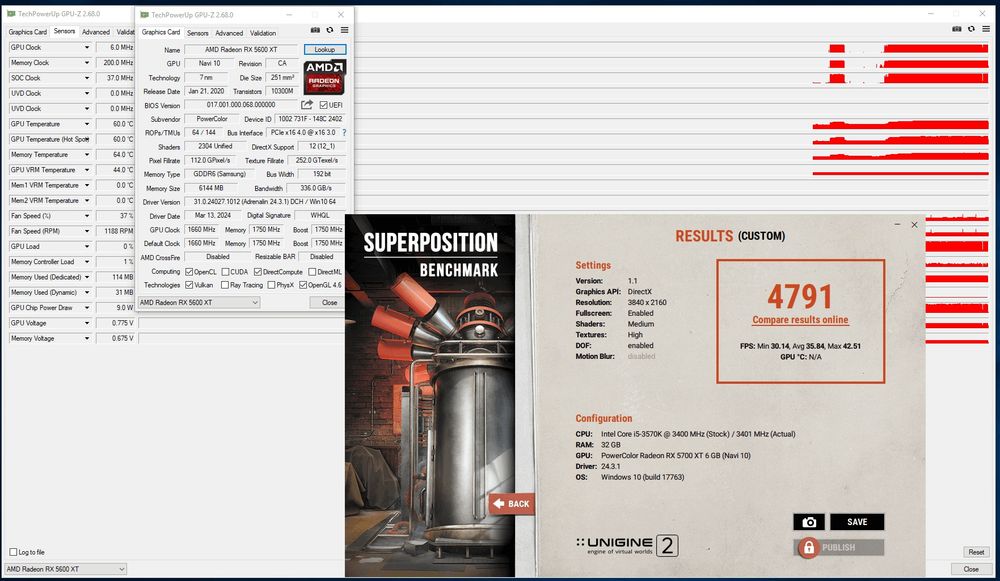Open the GPU Clock sensor dropdown arrow
1000x581 pixels.
coord(87,47)
